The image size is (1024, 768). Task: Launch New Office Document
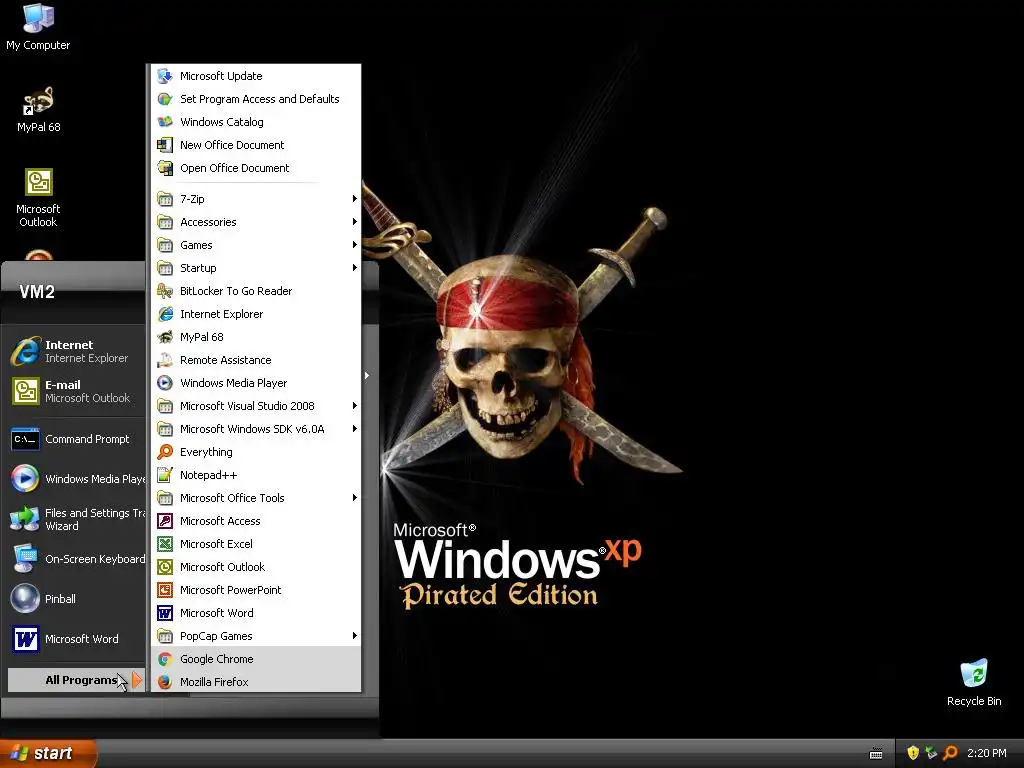pos(256,145)
